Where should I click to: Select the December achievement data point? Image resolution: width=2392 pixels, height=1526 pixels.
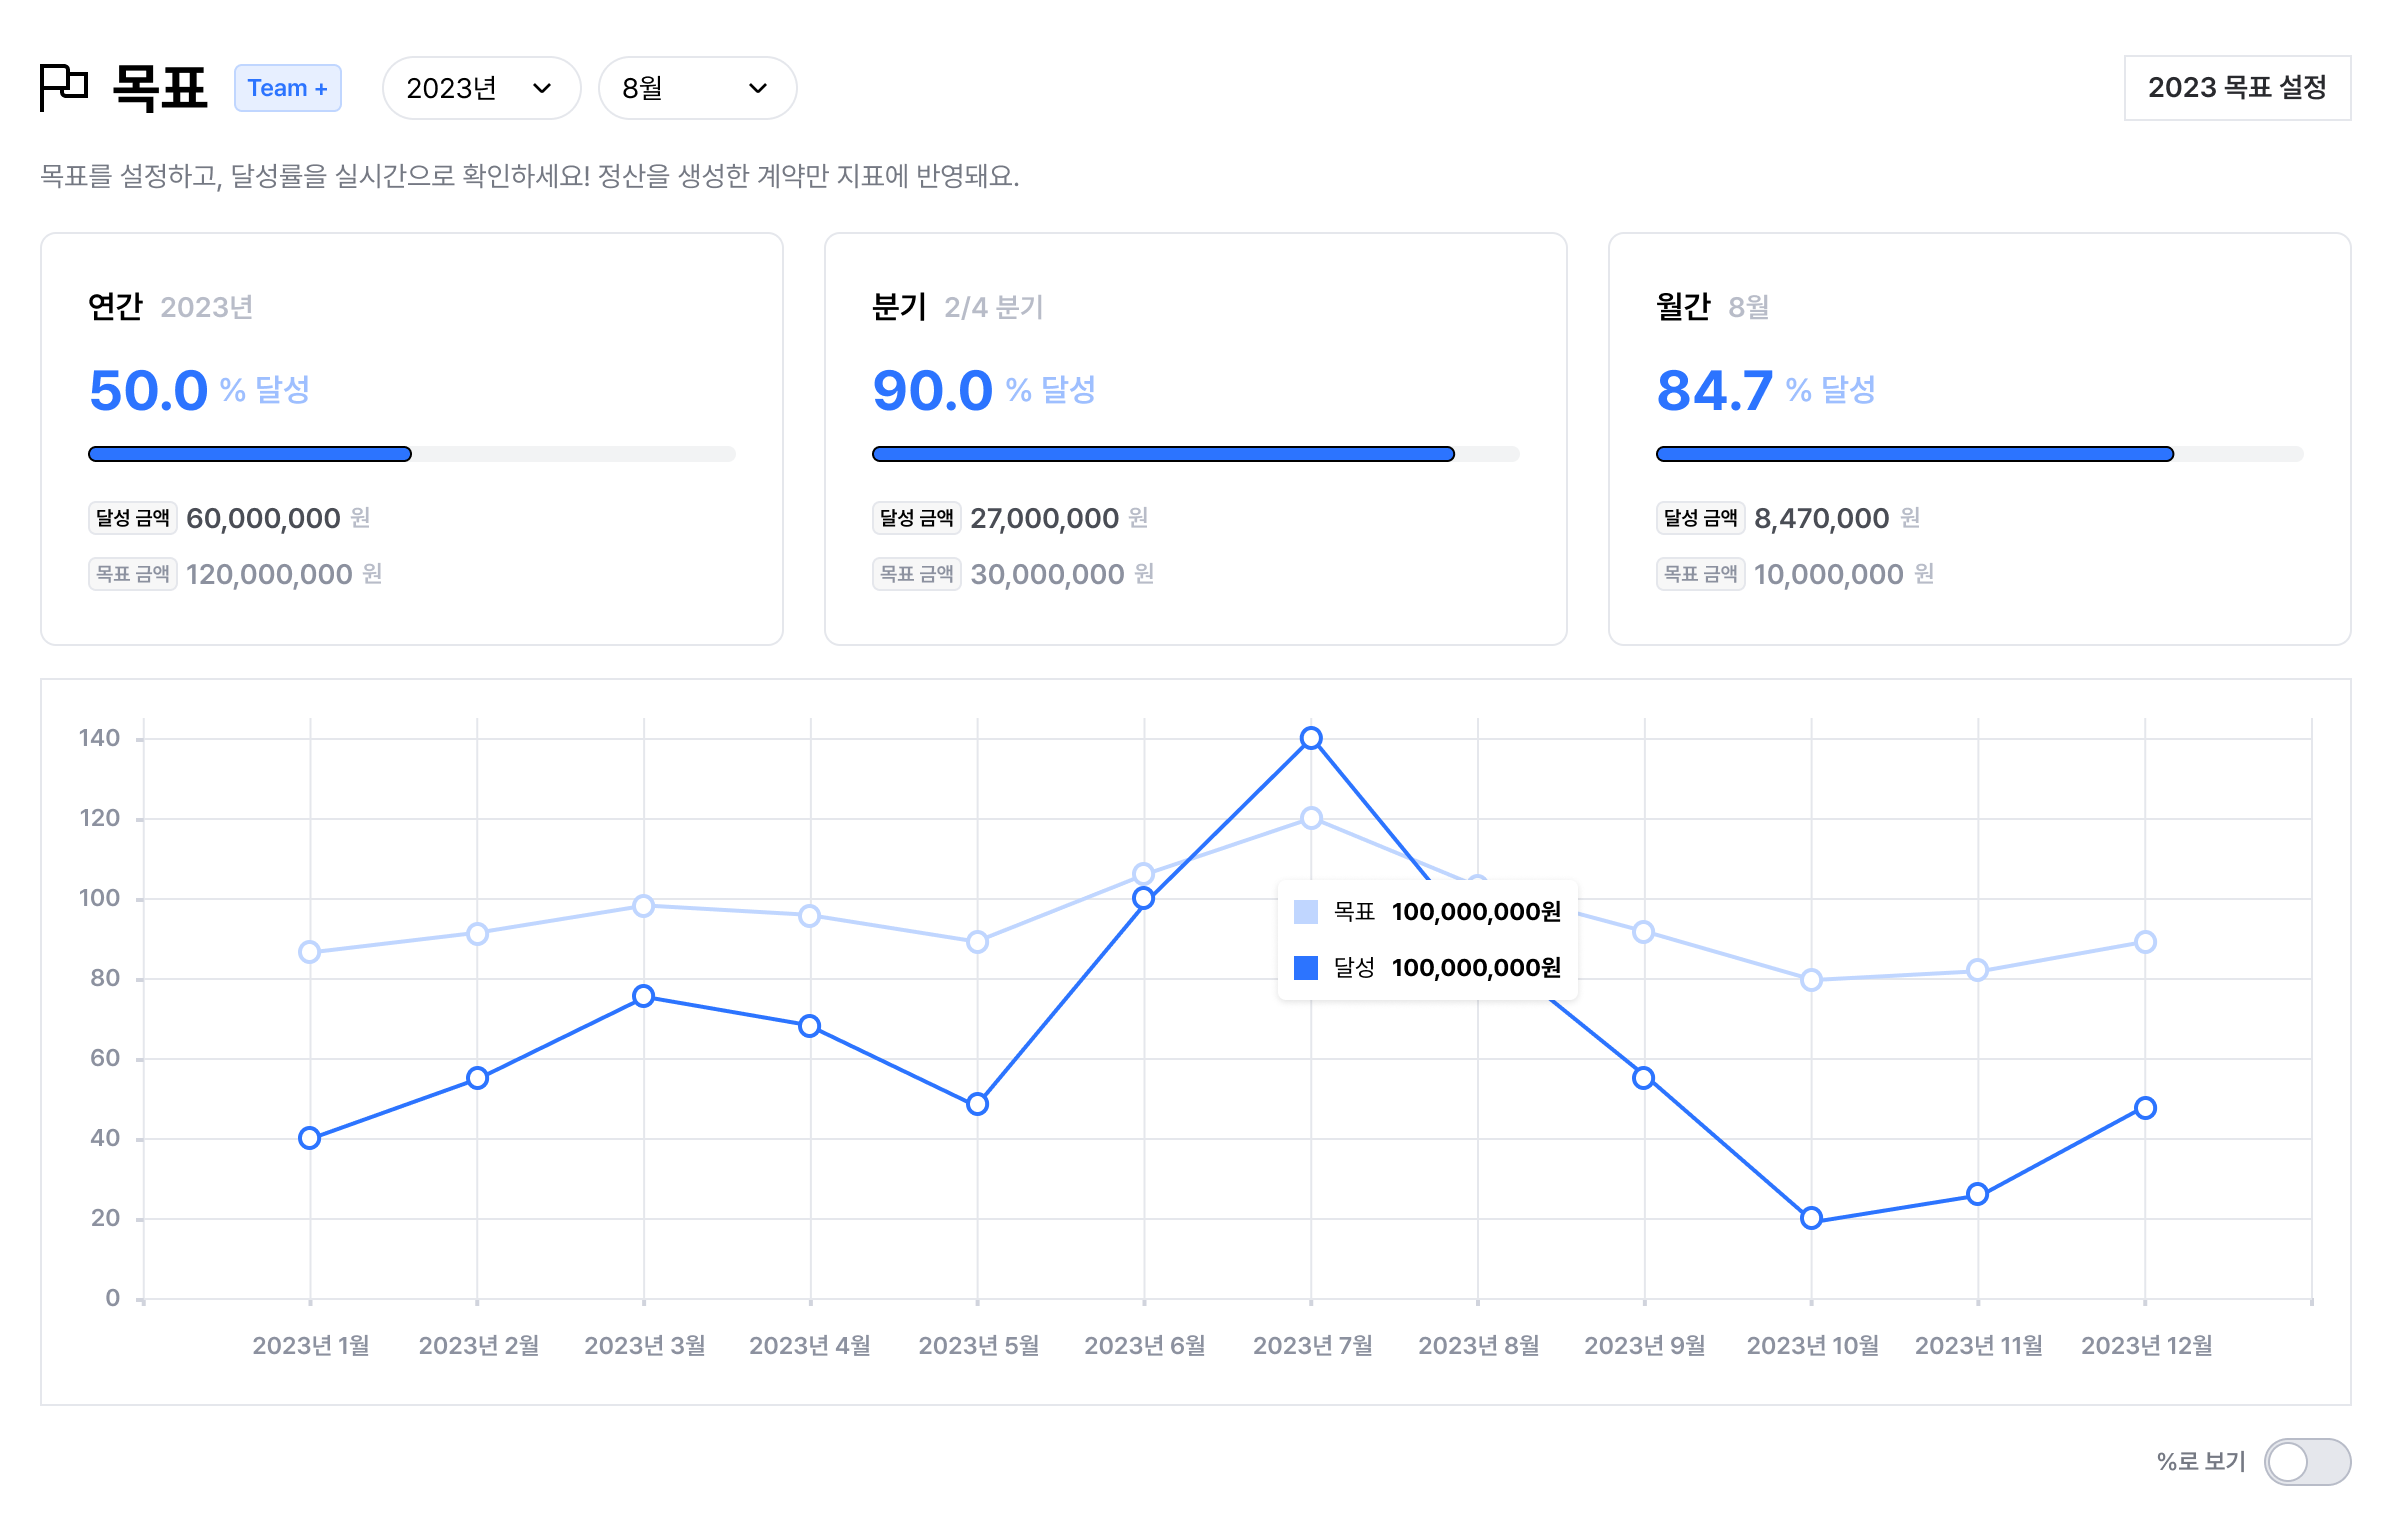(2145, 1108)
